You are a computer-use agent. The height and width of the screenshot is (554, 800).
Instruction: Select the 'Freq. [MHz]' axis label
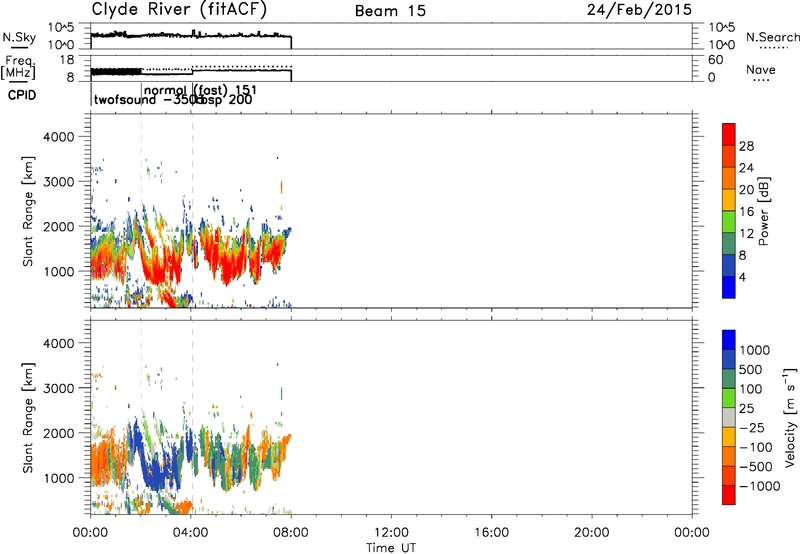[18, 68]
